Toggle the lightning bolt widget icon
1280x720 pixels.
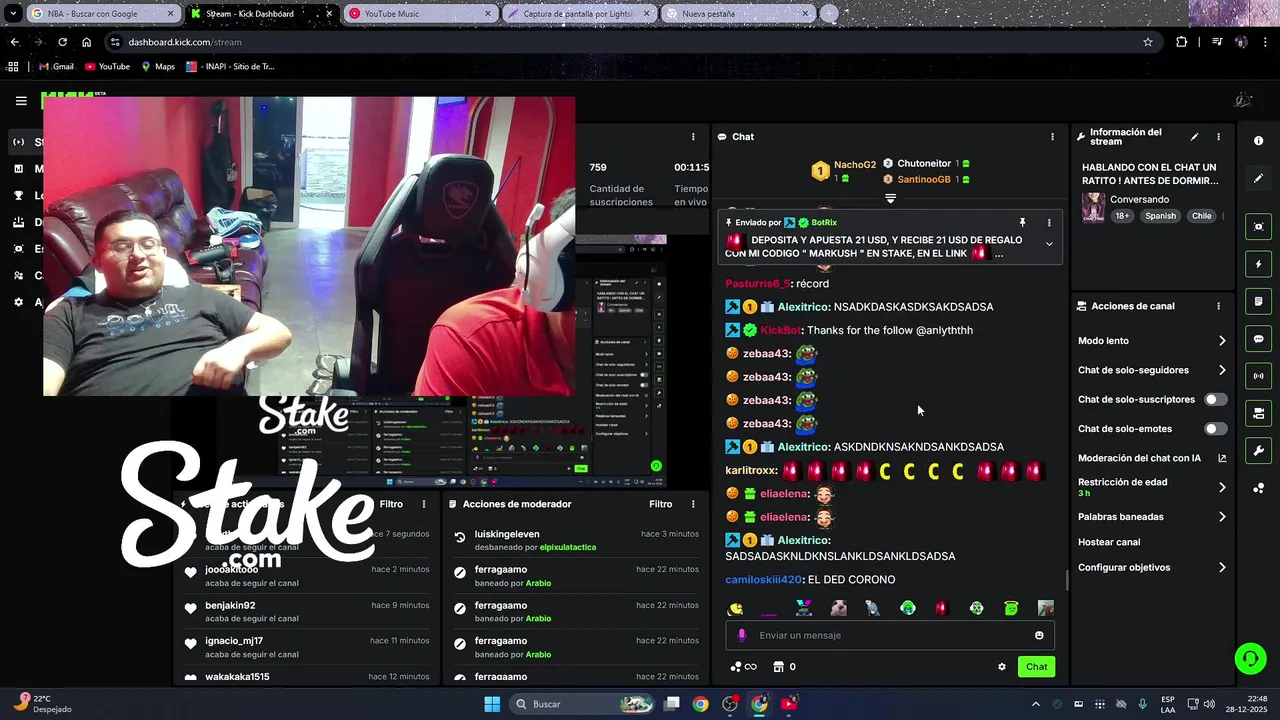click(1258, 264)
